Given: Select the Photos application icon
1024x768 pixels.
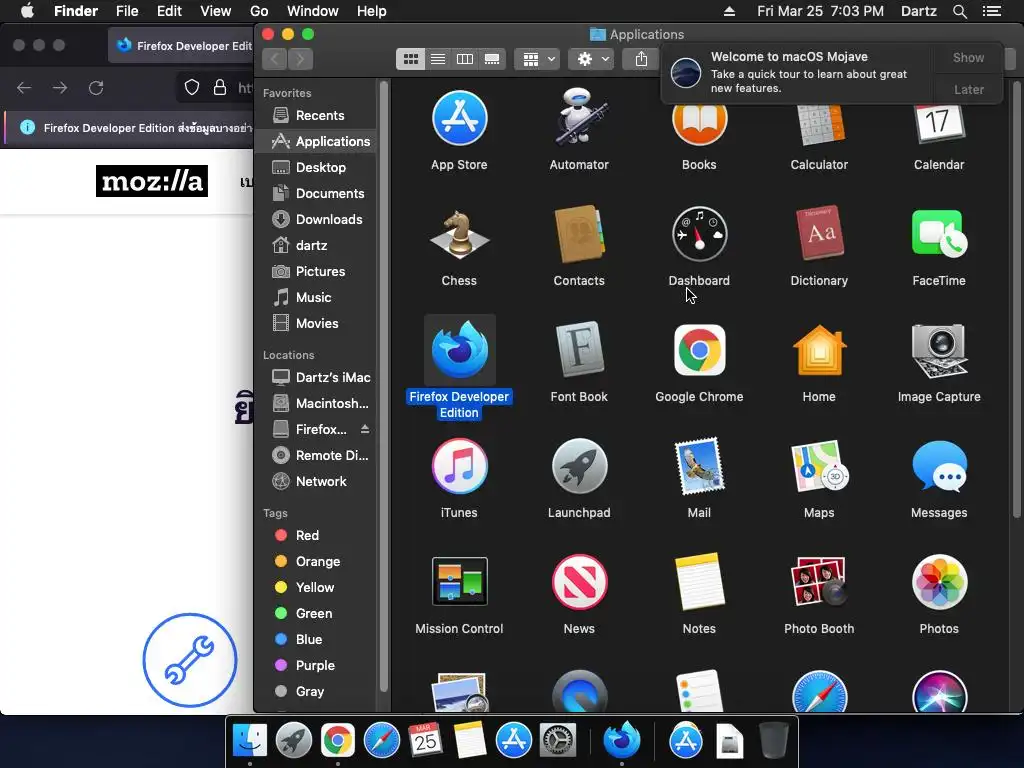Looking at the screenshot, I should (938, 581).
